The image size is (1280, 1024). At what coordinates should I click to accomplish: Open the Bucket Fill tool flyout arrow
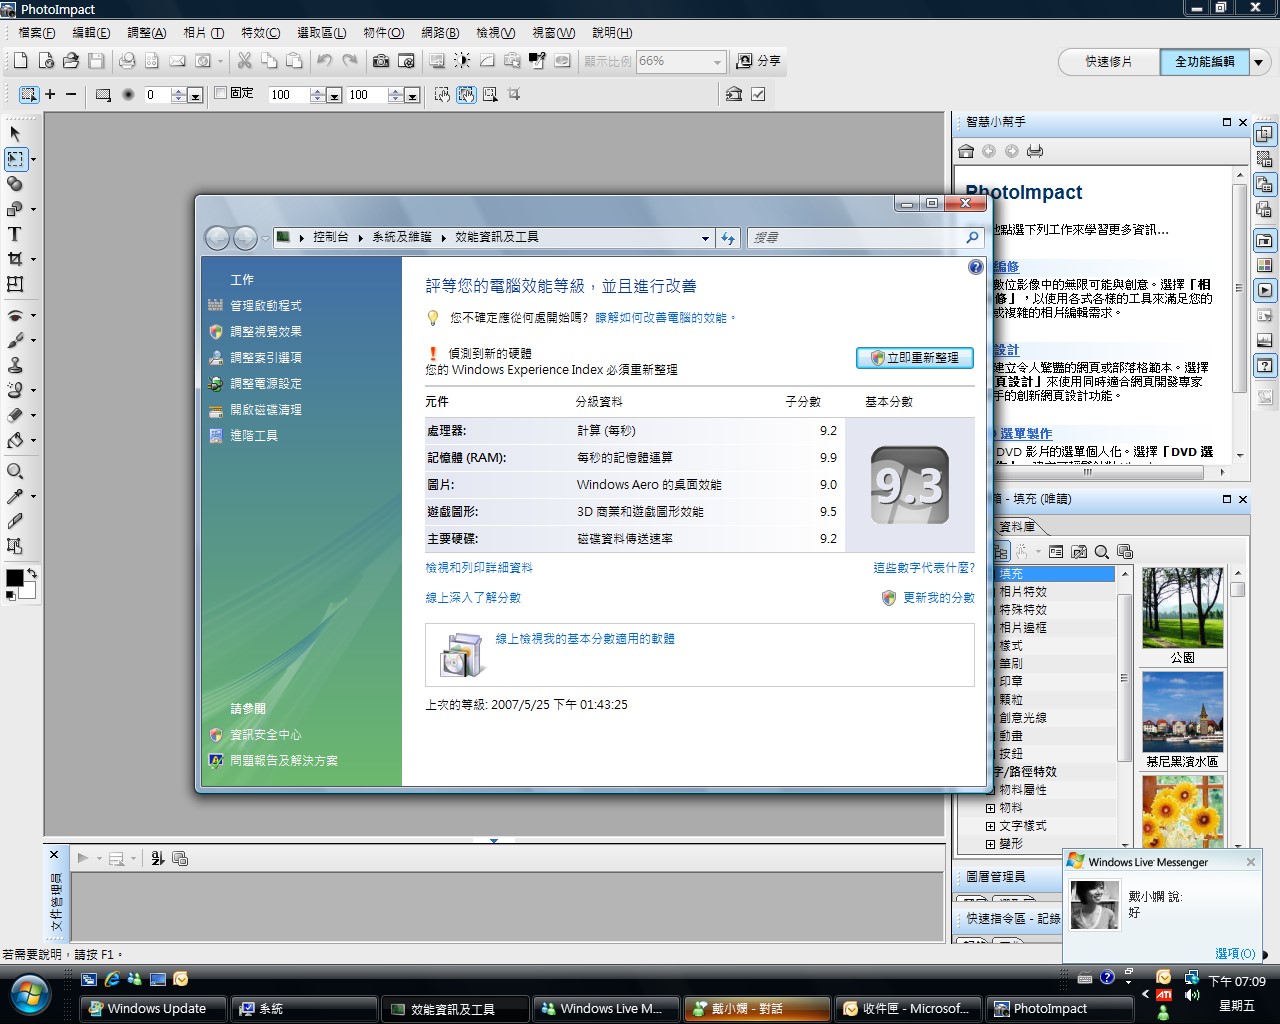click(33, 441)
